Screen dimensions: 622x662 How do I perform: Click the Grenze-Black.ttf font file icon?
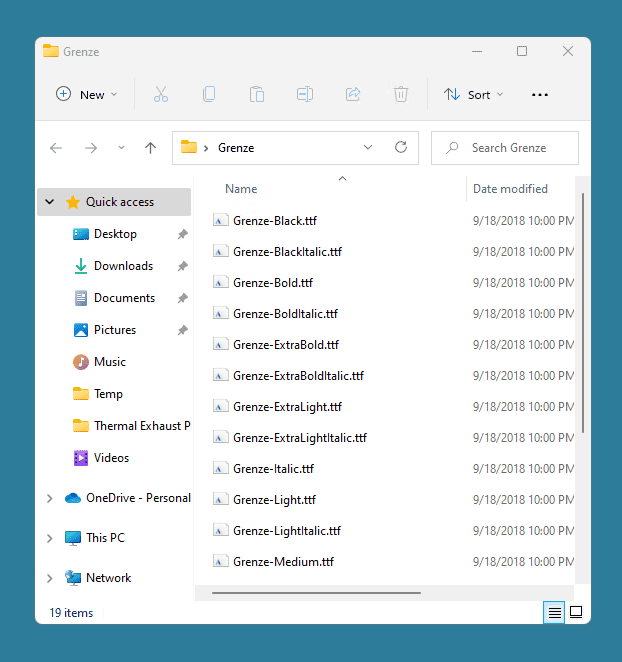[x=220, y=220]
